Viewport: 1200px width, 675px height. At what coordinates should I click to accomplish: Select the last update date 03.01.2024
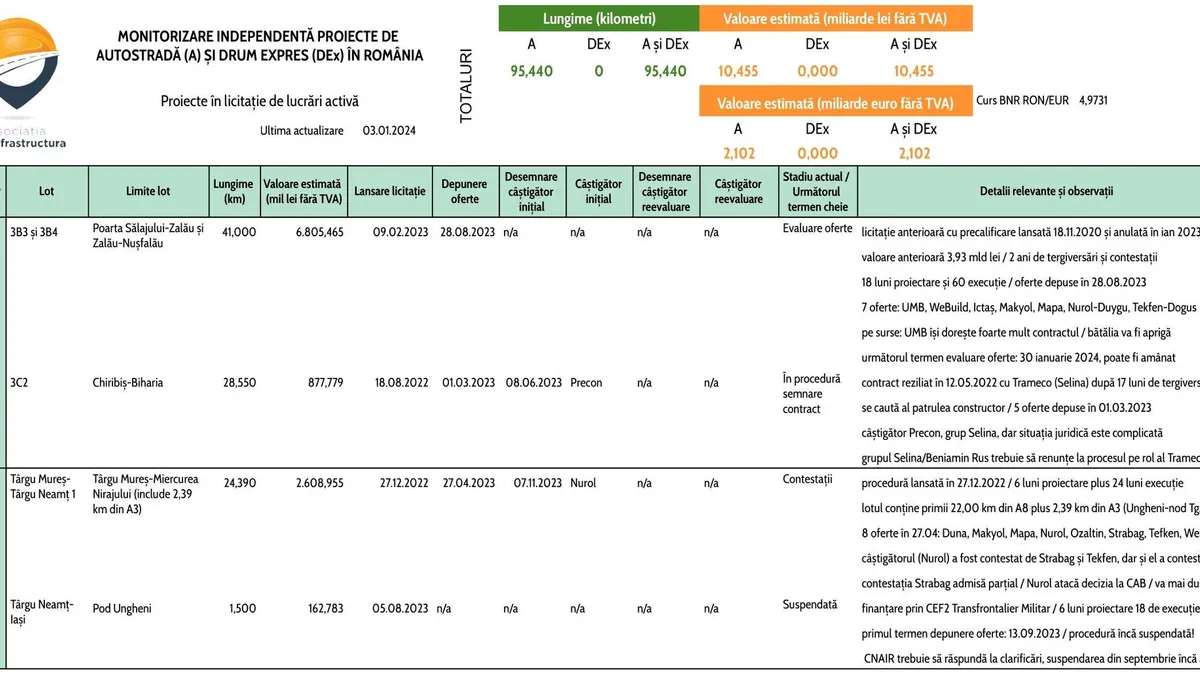coord(390,131)
